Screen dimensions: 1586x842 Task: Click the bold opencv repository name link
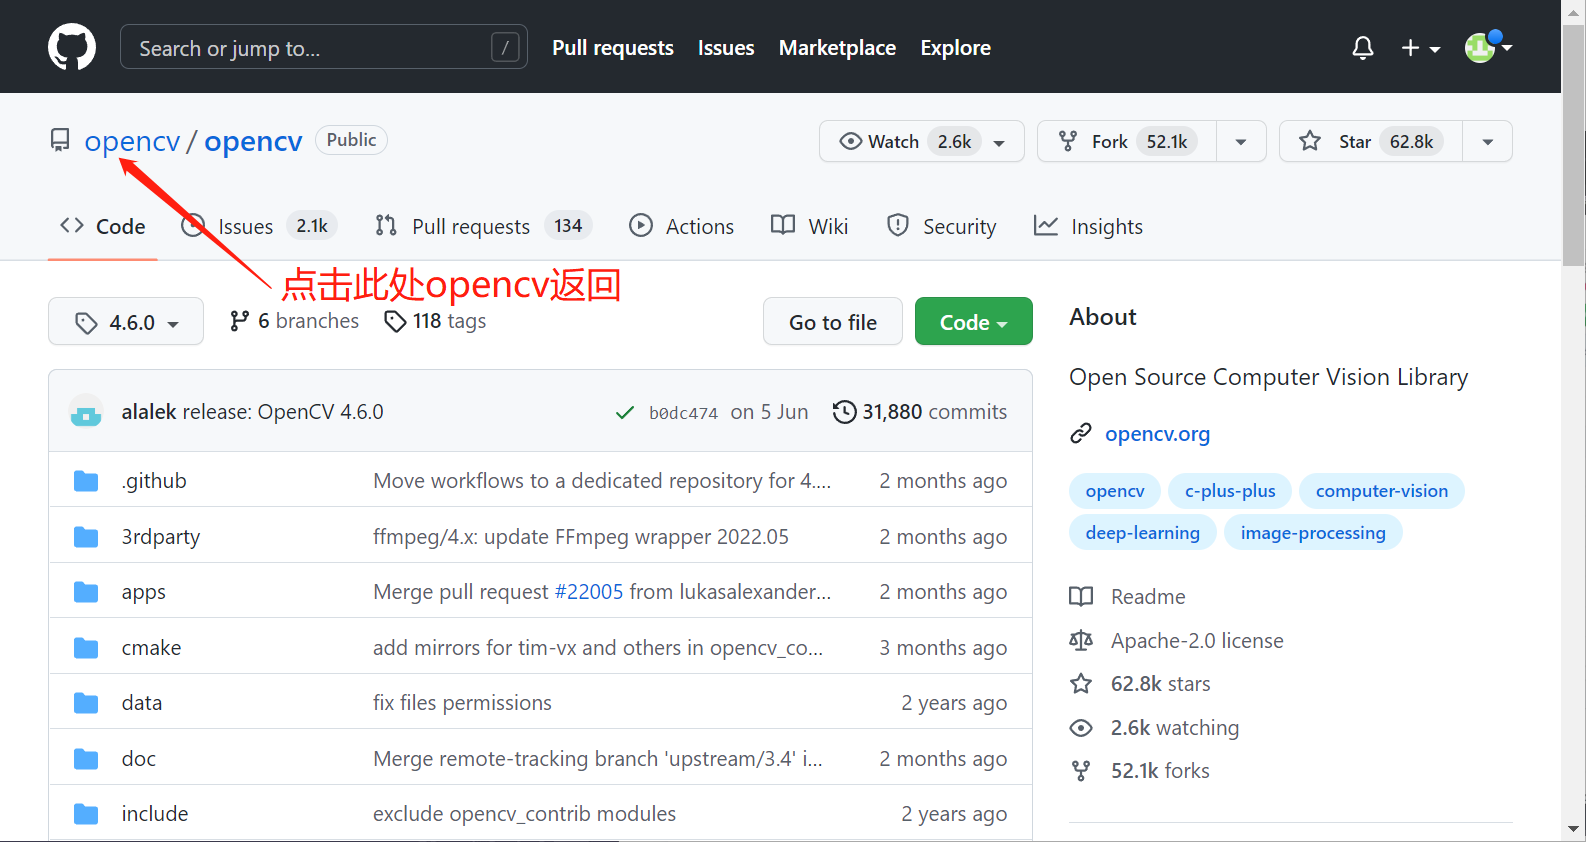click(x=253, y=141)
